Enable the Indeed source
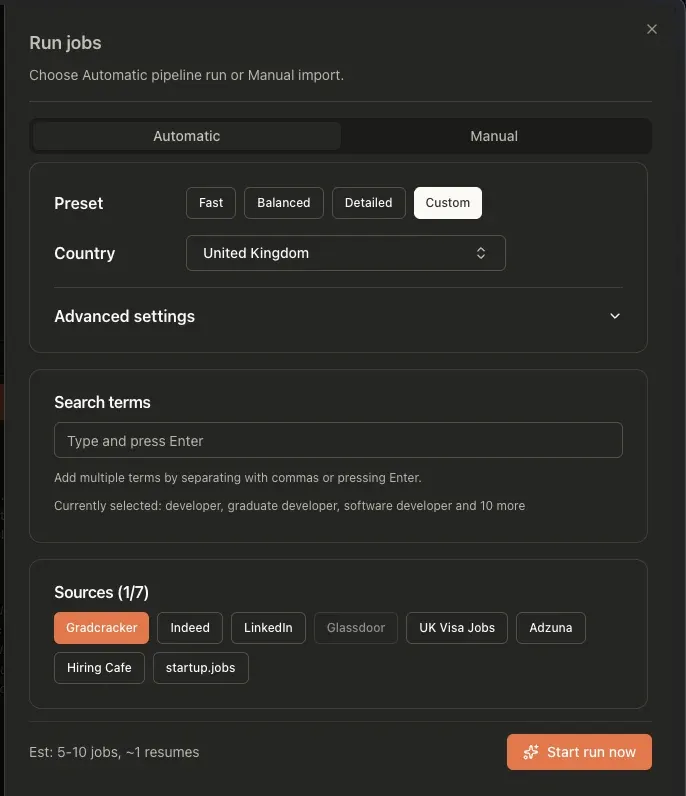 coord(190,628)
